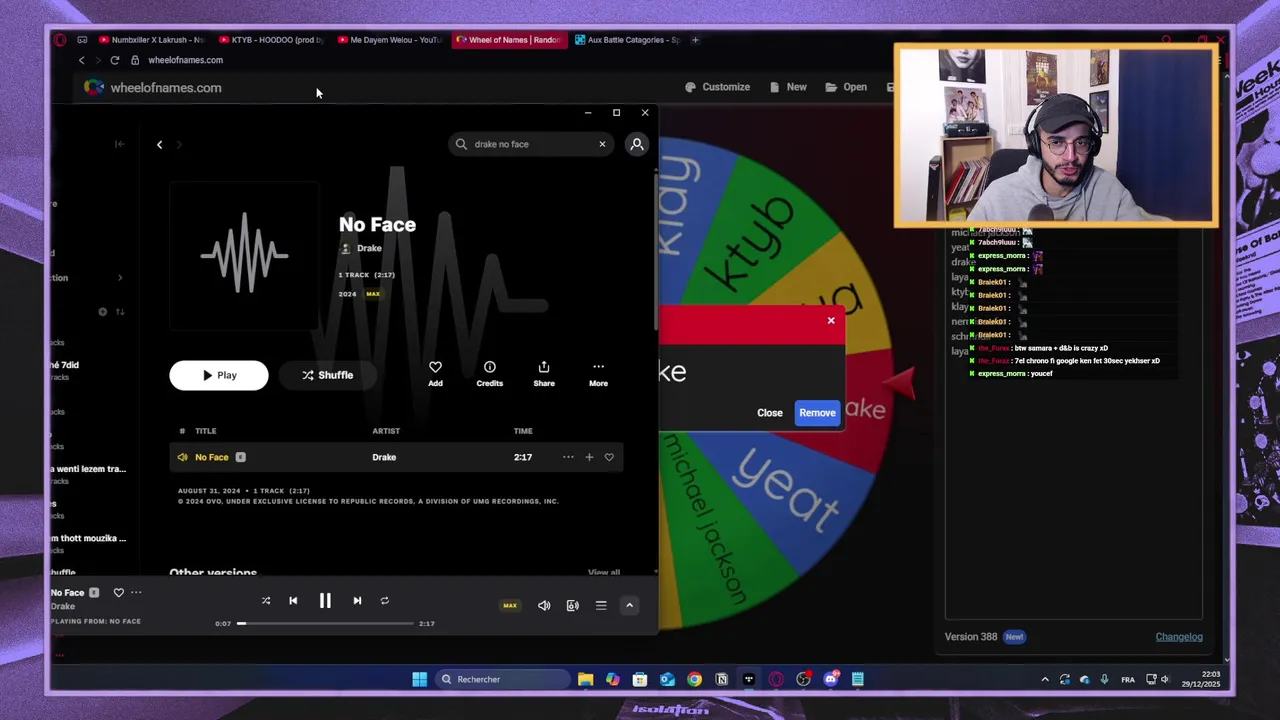Click the sidebar add playlist icon

pyautogui.click(x=102, y=312)
